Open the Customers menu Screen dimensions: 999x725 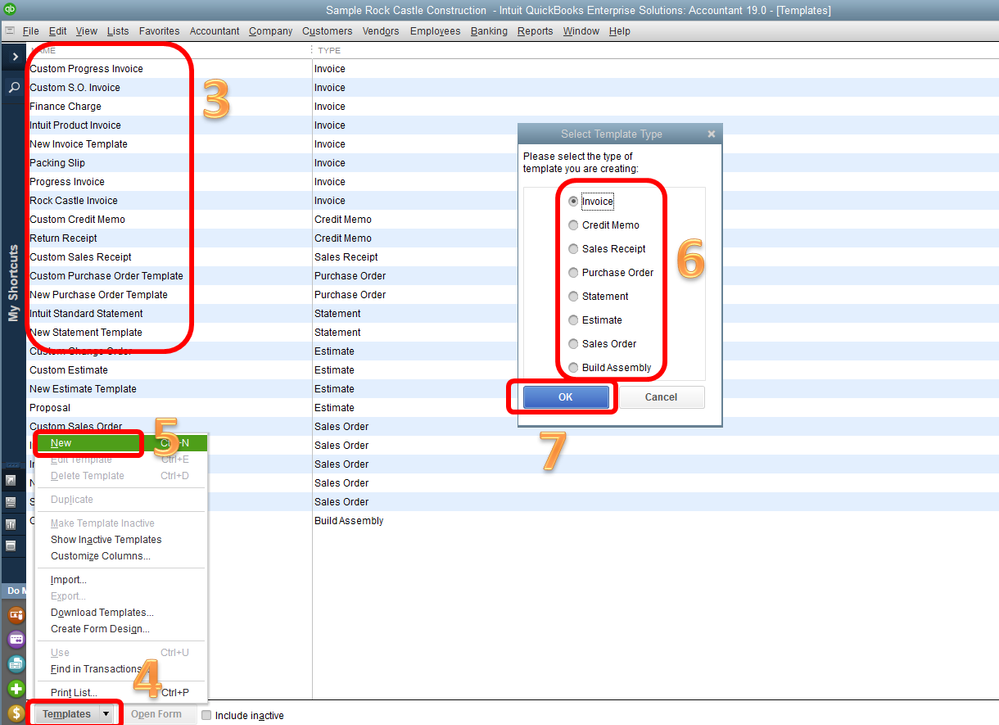[327, 31]
